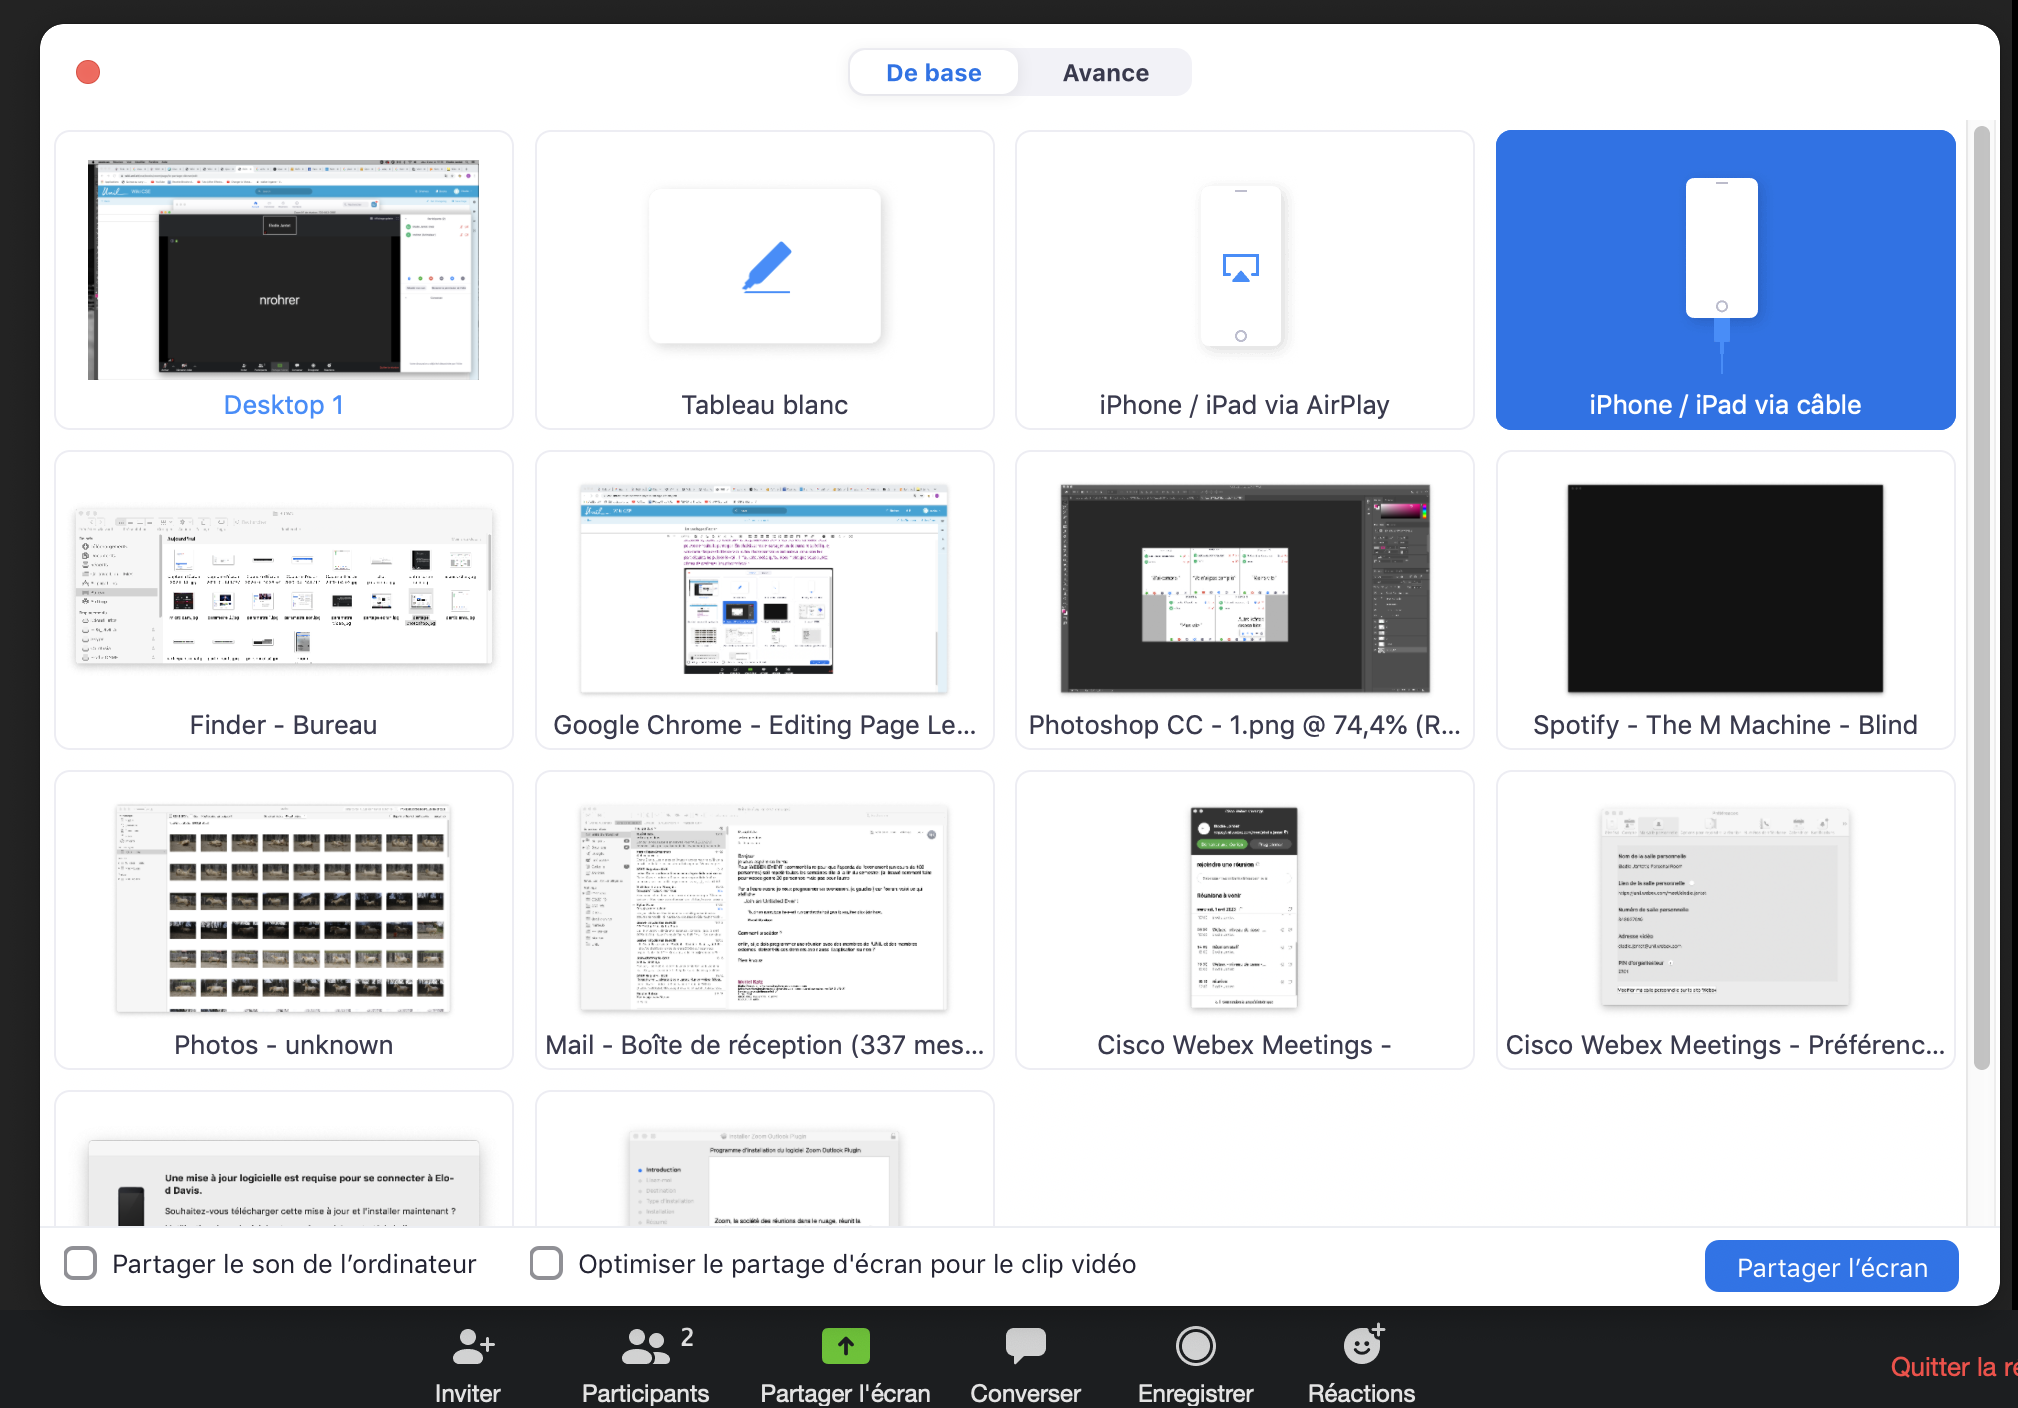Open the Participants panel icon
The width and height of the screenshot is (2018, 1408).
[x=647, y=1347]
